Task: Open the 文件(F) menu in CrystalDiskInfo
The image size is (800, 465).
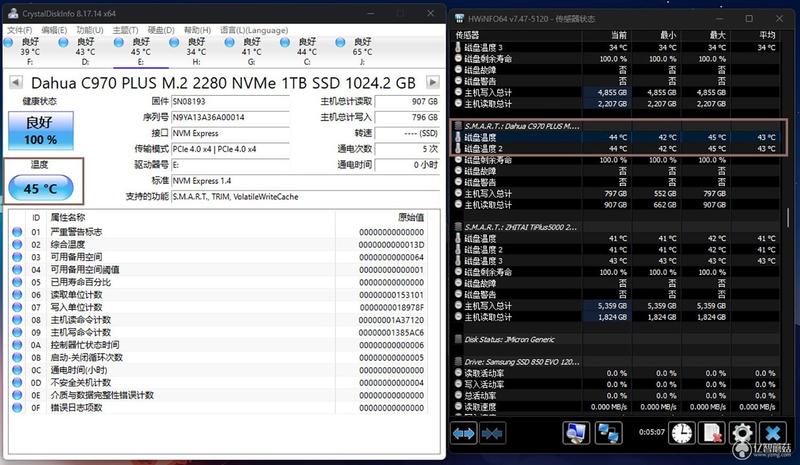Action: pyautogui.click(x=19, y=30)
